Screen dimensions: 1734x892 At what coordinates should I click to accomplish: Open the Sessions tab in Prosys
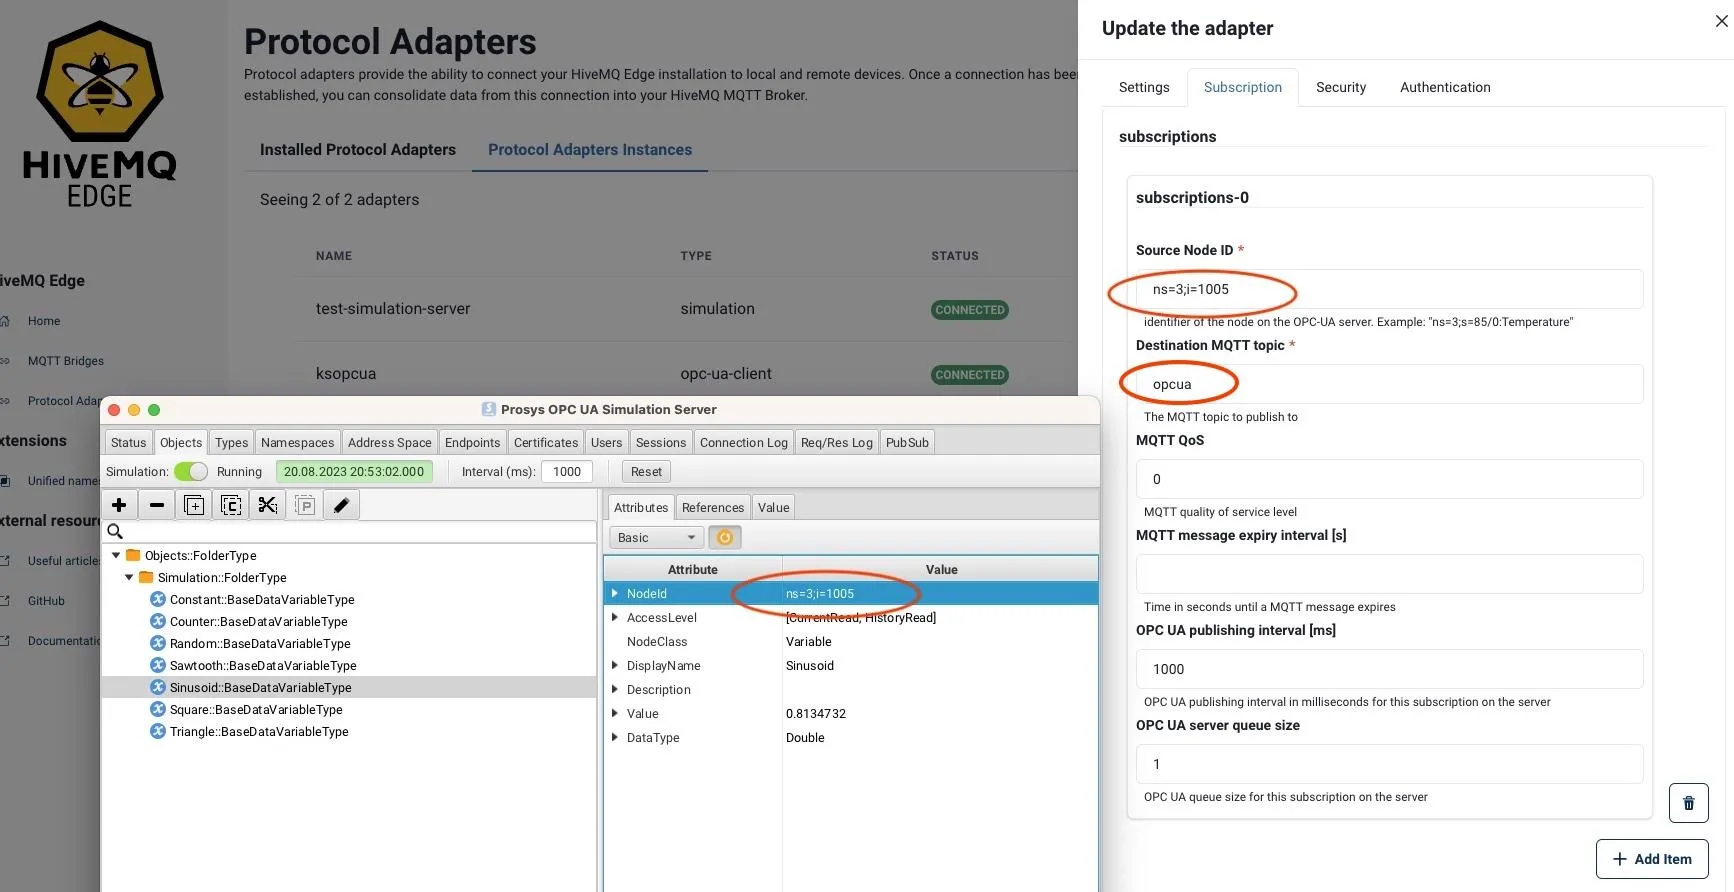661,442
